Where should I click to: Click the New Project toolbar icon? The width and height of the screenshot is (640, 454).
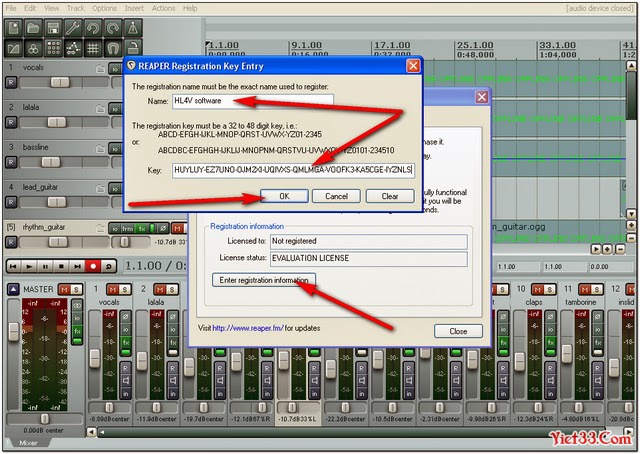[14, 28]
